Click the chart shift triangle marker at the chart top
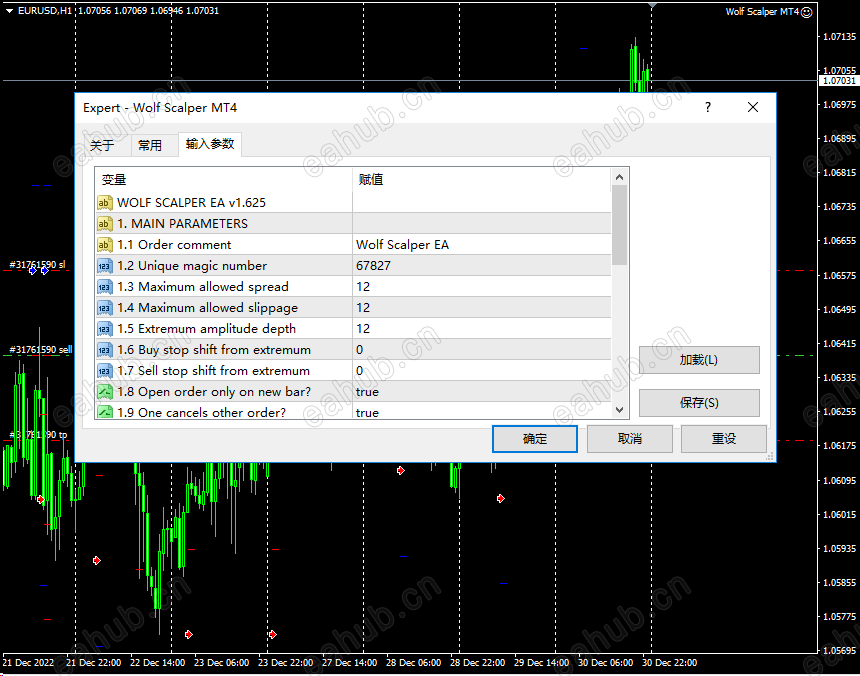 652,5
